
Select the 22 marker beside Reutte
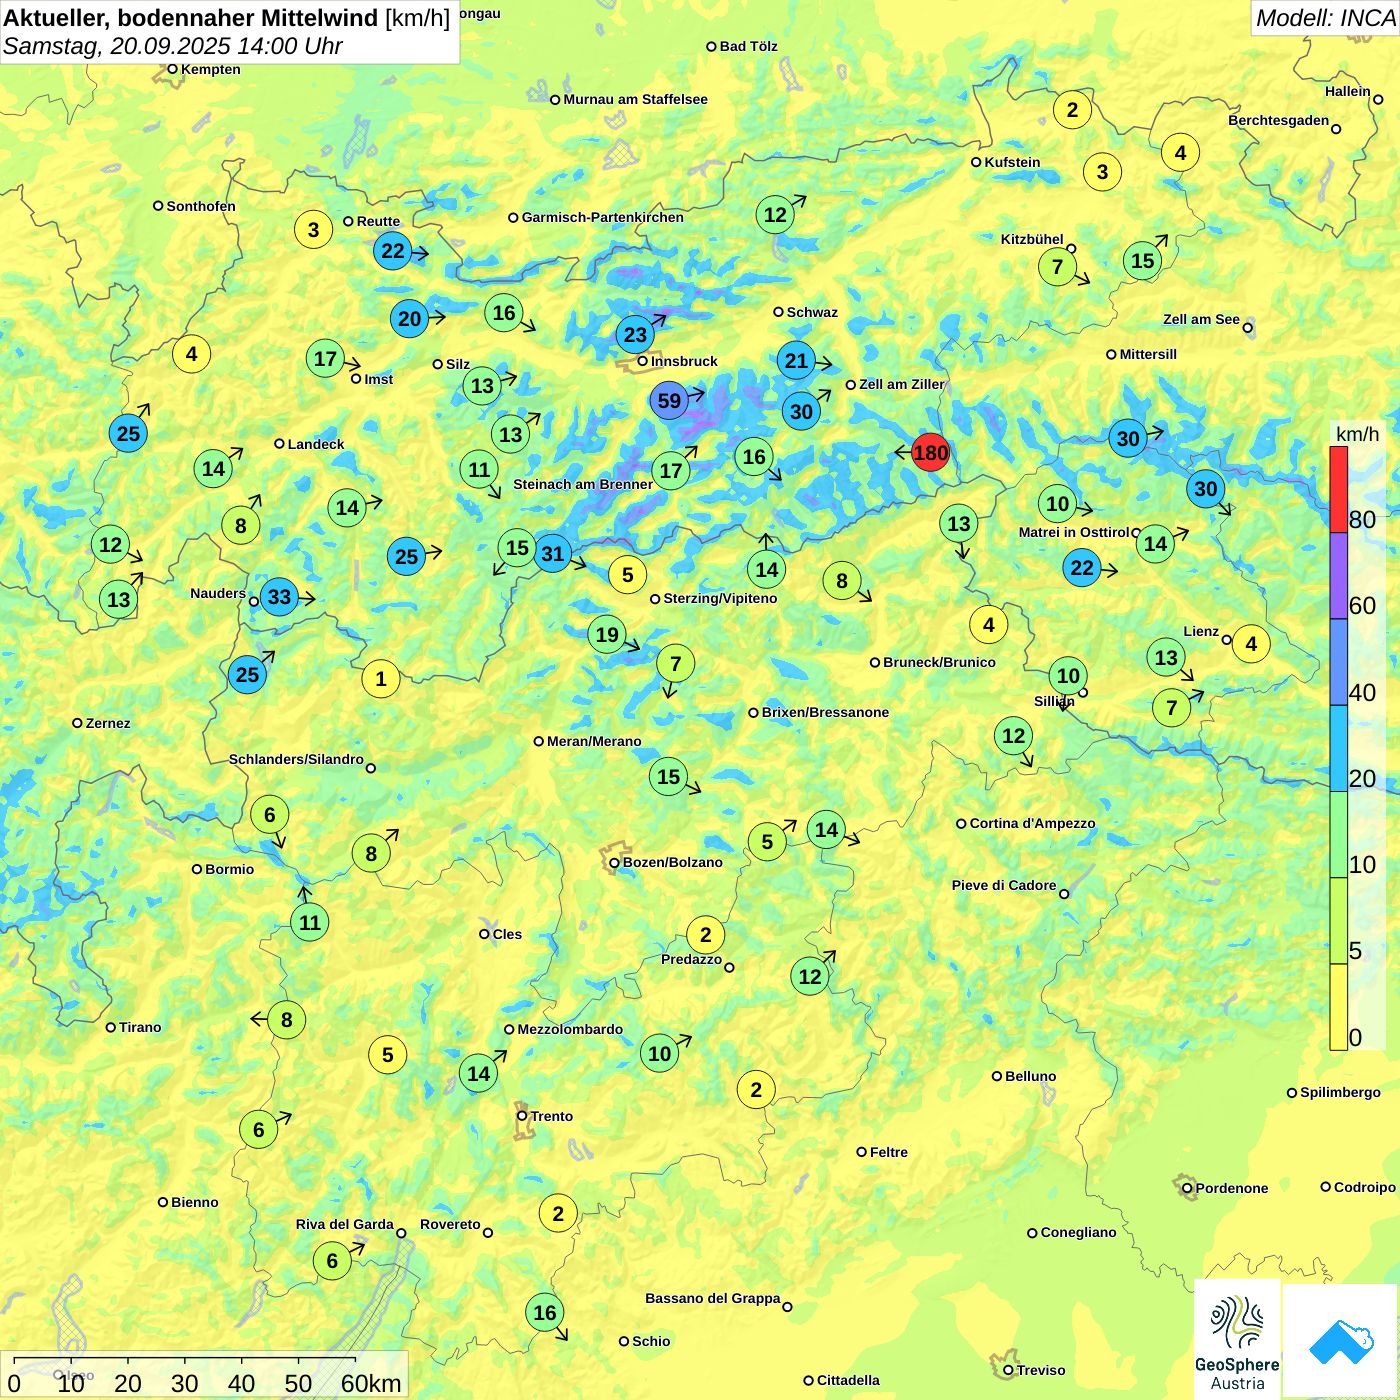393,251
